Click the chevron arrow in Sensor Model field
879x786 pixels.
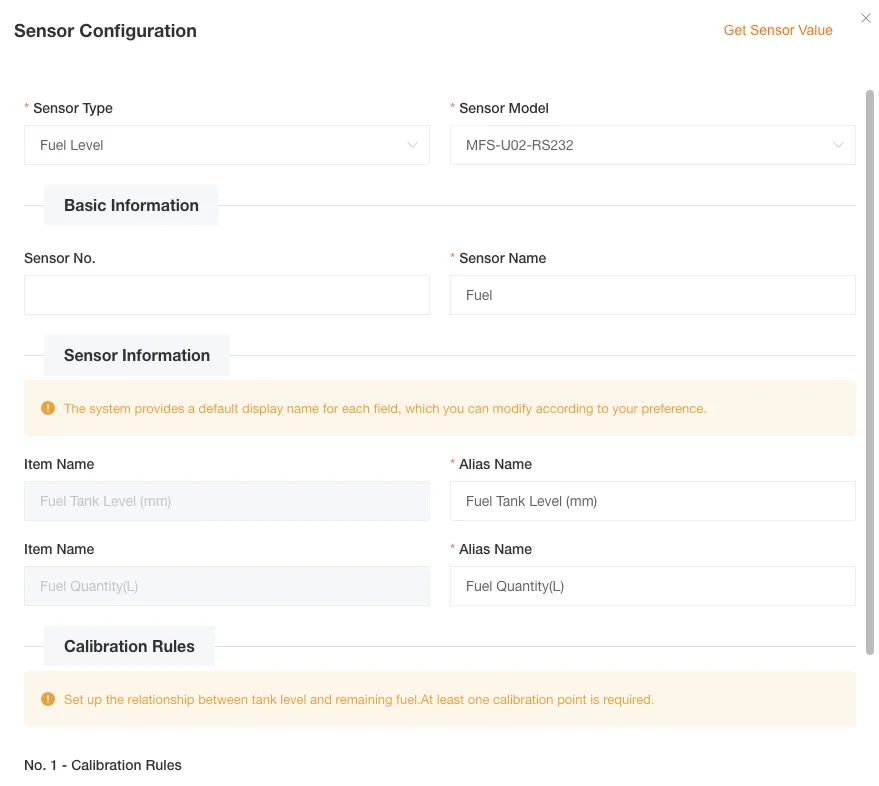(x=838, y=145)
